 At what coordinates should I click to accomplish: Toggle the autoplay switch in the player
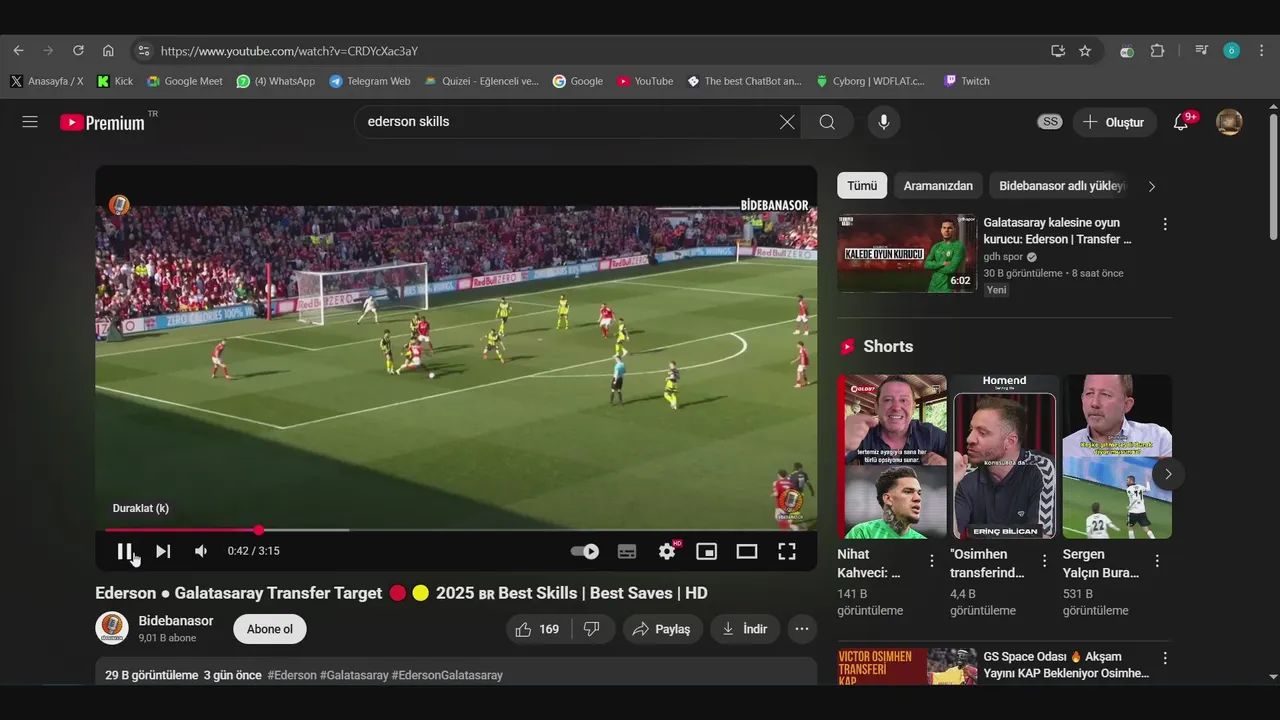pos(585,551)
